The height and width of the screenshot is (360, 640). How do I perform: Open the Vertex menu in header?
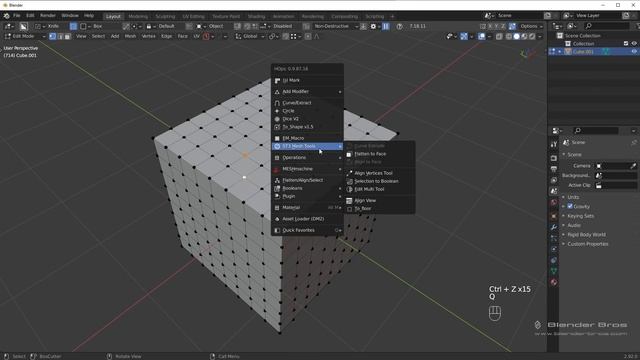click(x=148, y=36)
